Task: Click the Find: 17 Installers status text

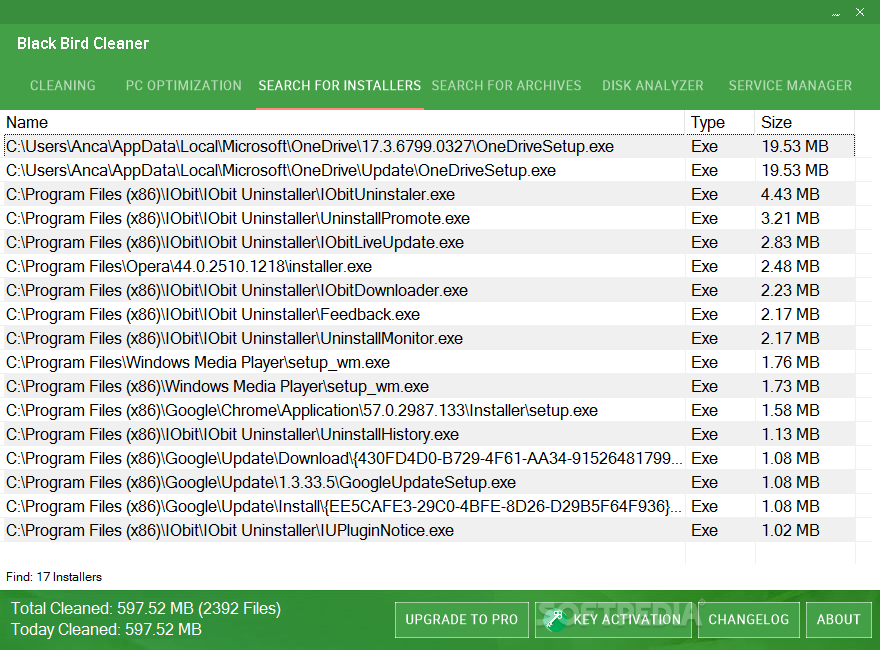Action: [54, 577]
